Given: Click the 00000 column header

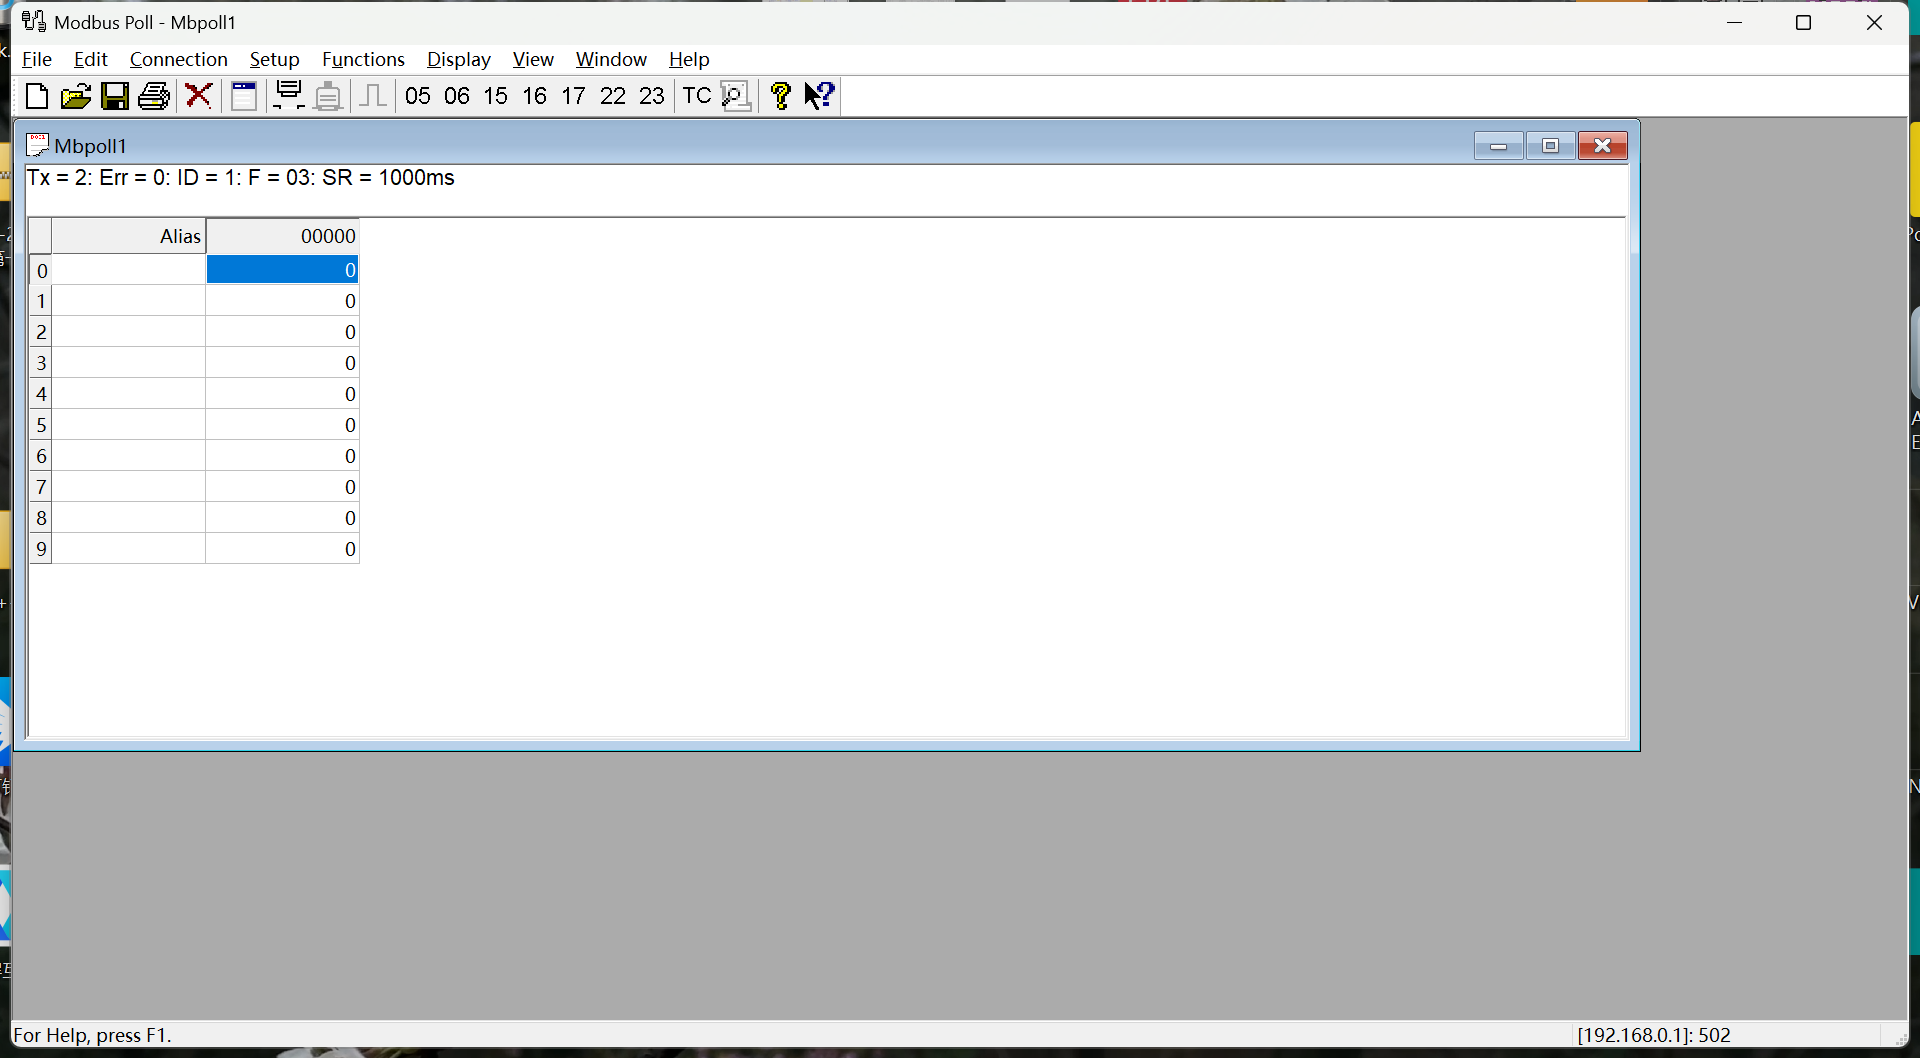Looking at the screenshot, I should pos(283,236).
